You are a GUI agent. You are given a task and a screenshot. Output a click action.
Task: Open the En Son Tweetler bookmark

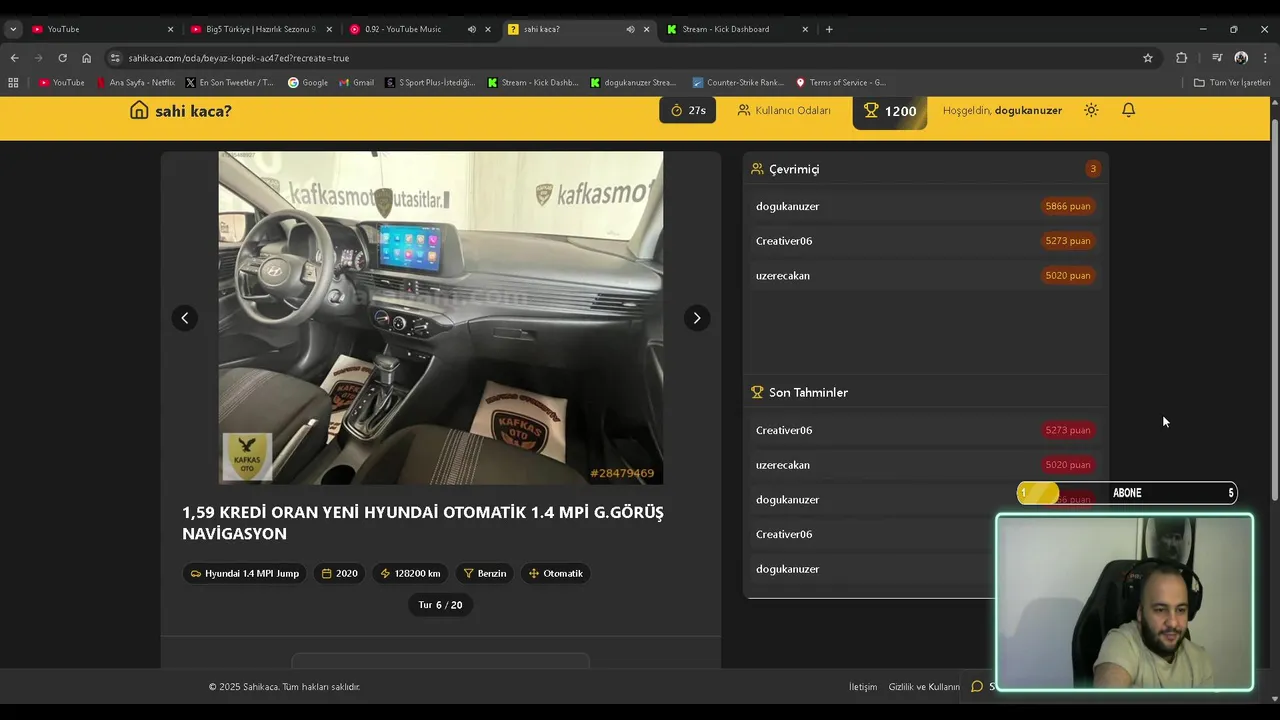230,83
